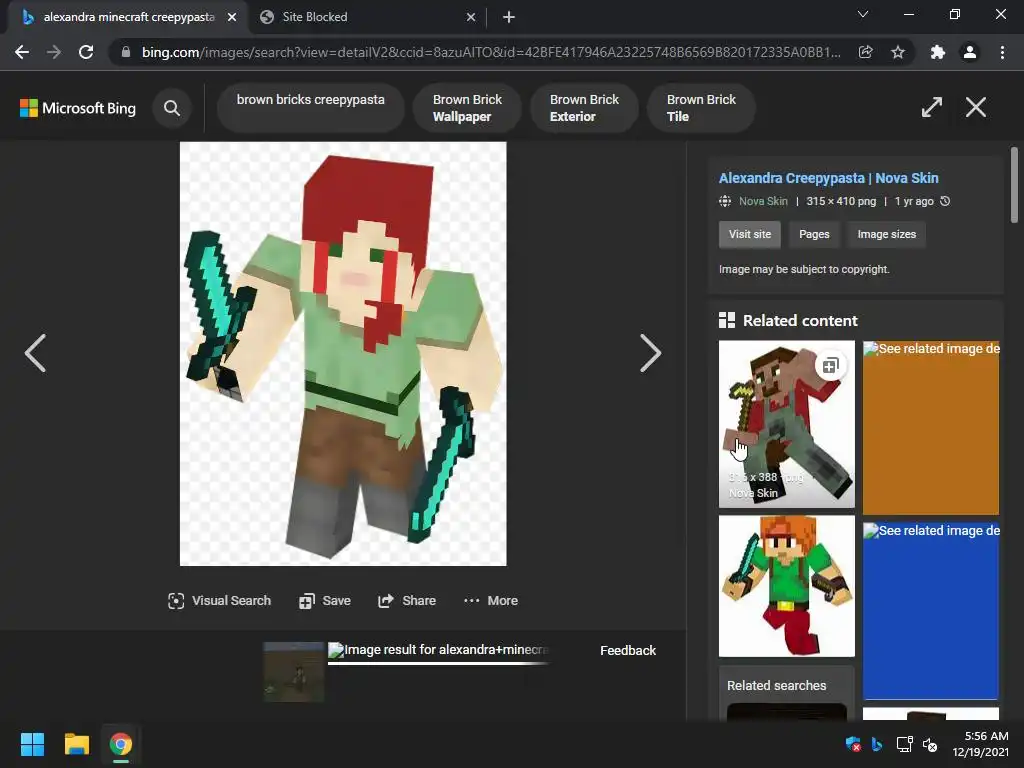Click the Related searches card
The image size is (1024, 768).
[x=786, y=693]
